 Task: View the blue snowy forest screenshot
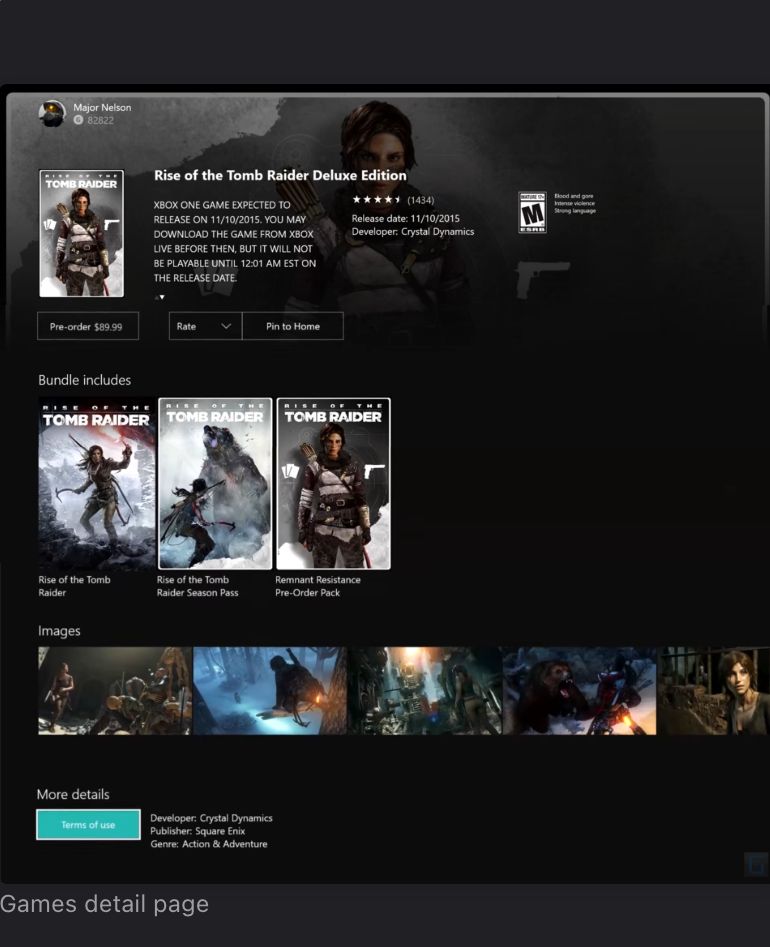point(270,690)
